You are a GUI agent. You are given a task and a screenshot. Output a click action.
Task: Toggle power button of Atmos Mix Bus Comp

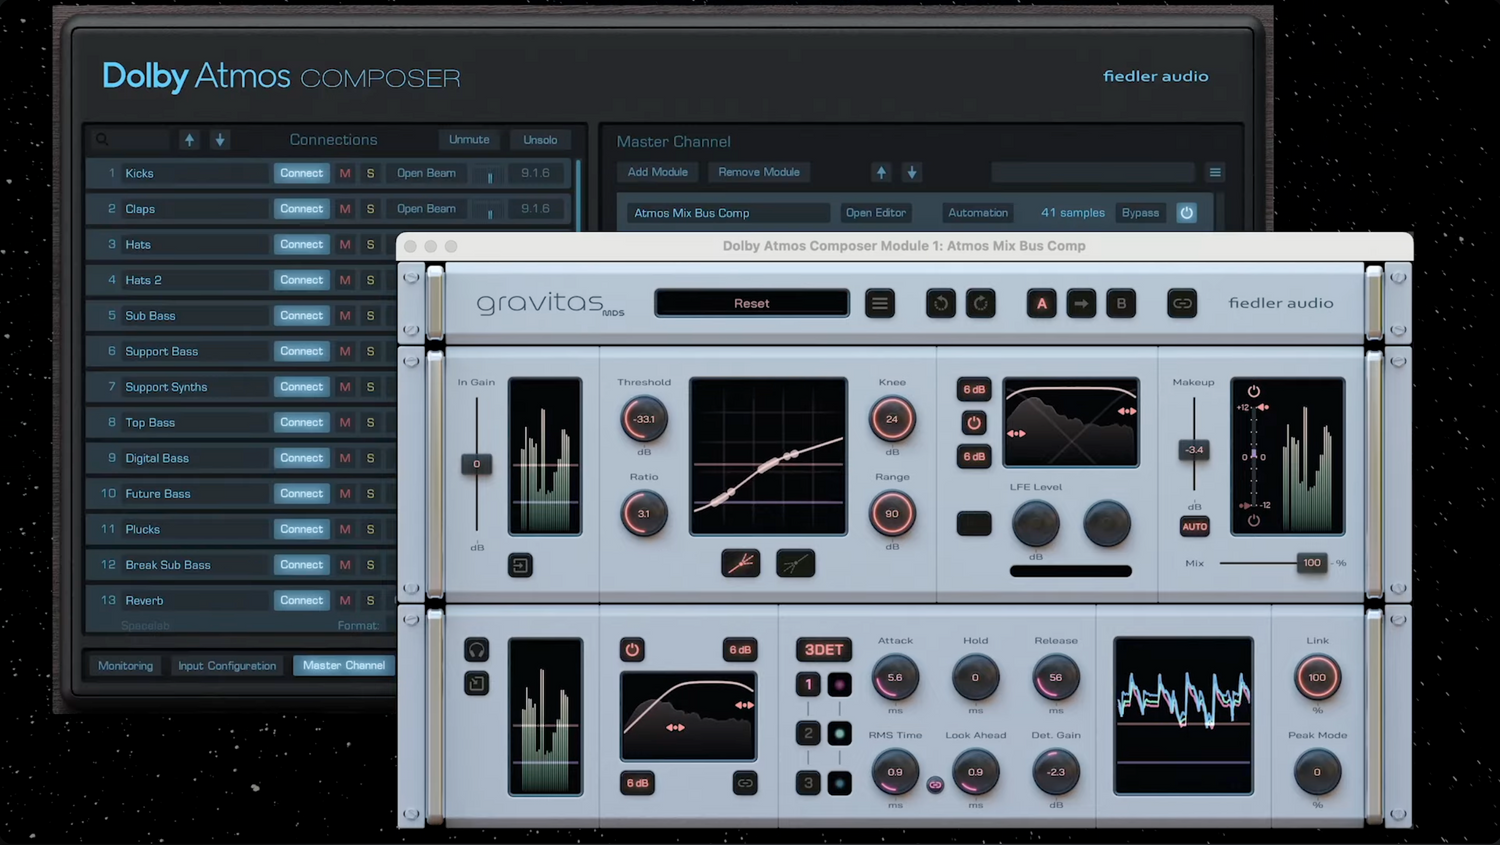(x=1186, y=213)
